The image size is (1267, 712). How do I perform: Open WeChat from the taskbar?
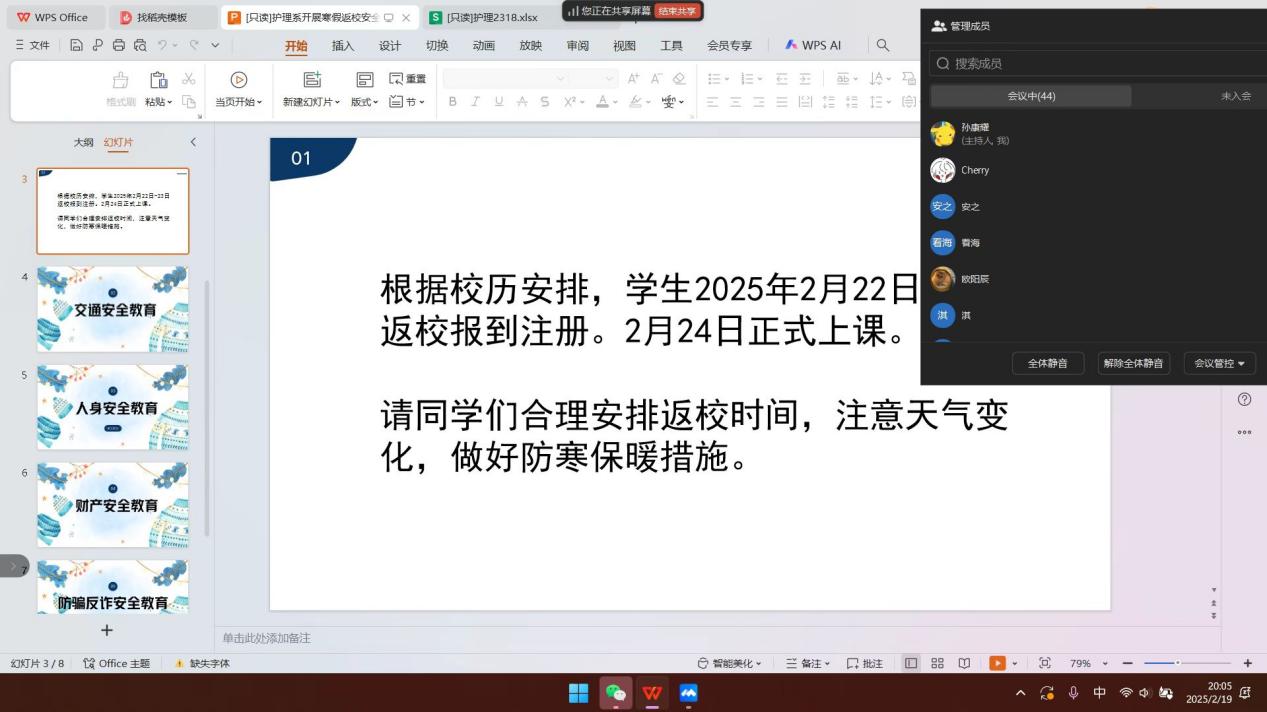[616, 693]
